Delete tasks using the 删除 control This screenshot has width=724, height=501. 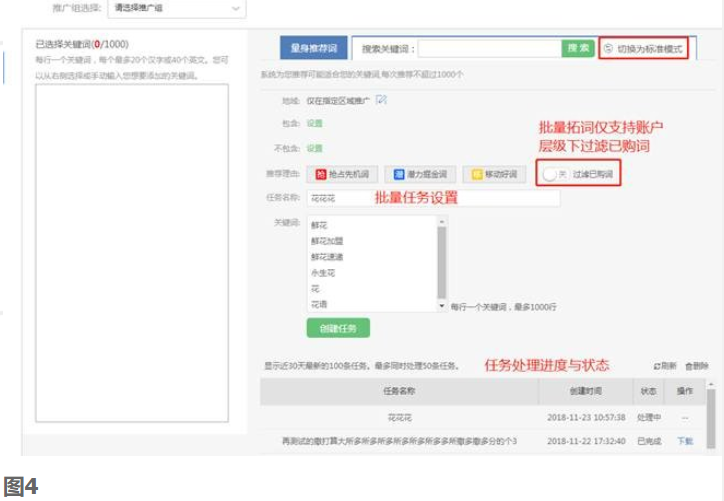[x=696, y=366]
